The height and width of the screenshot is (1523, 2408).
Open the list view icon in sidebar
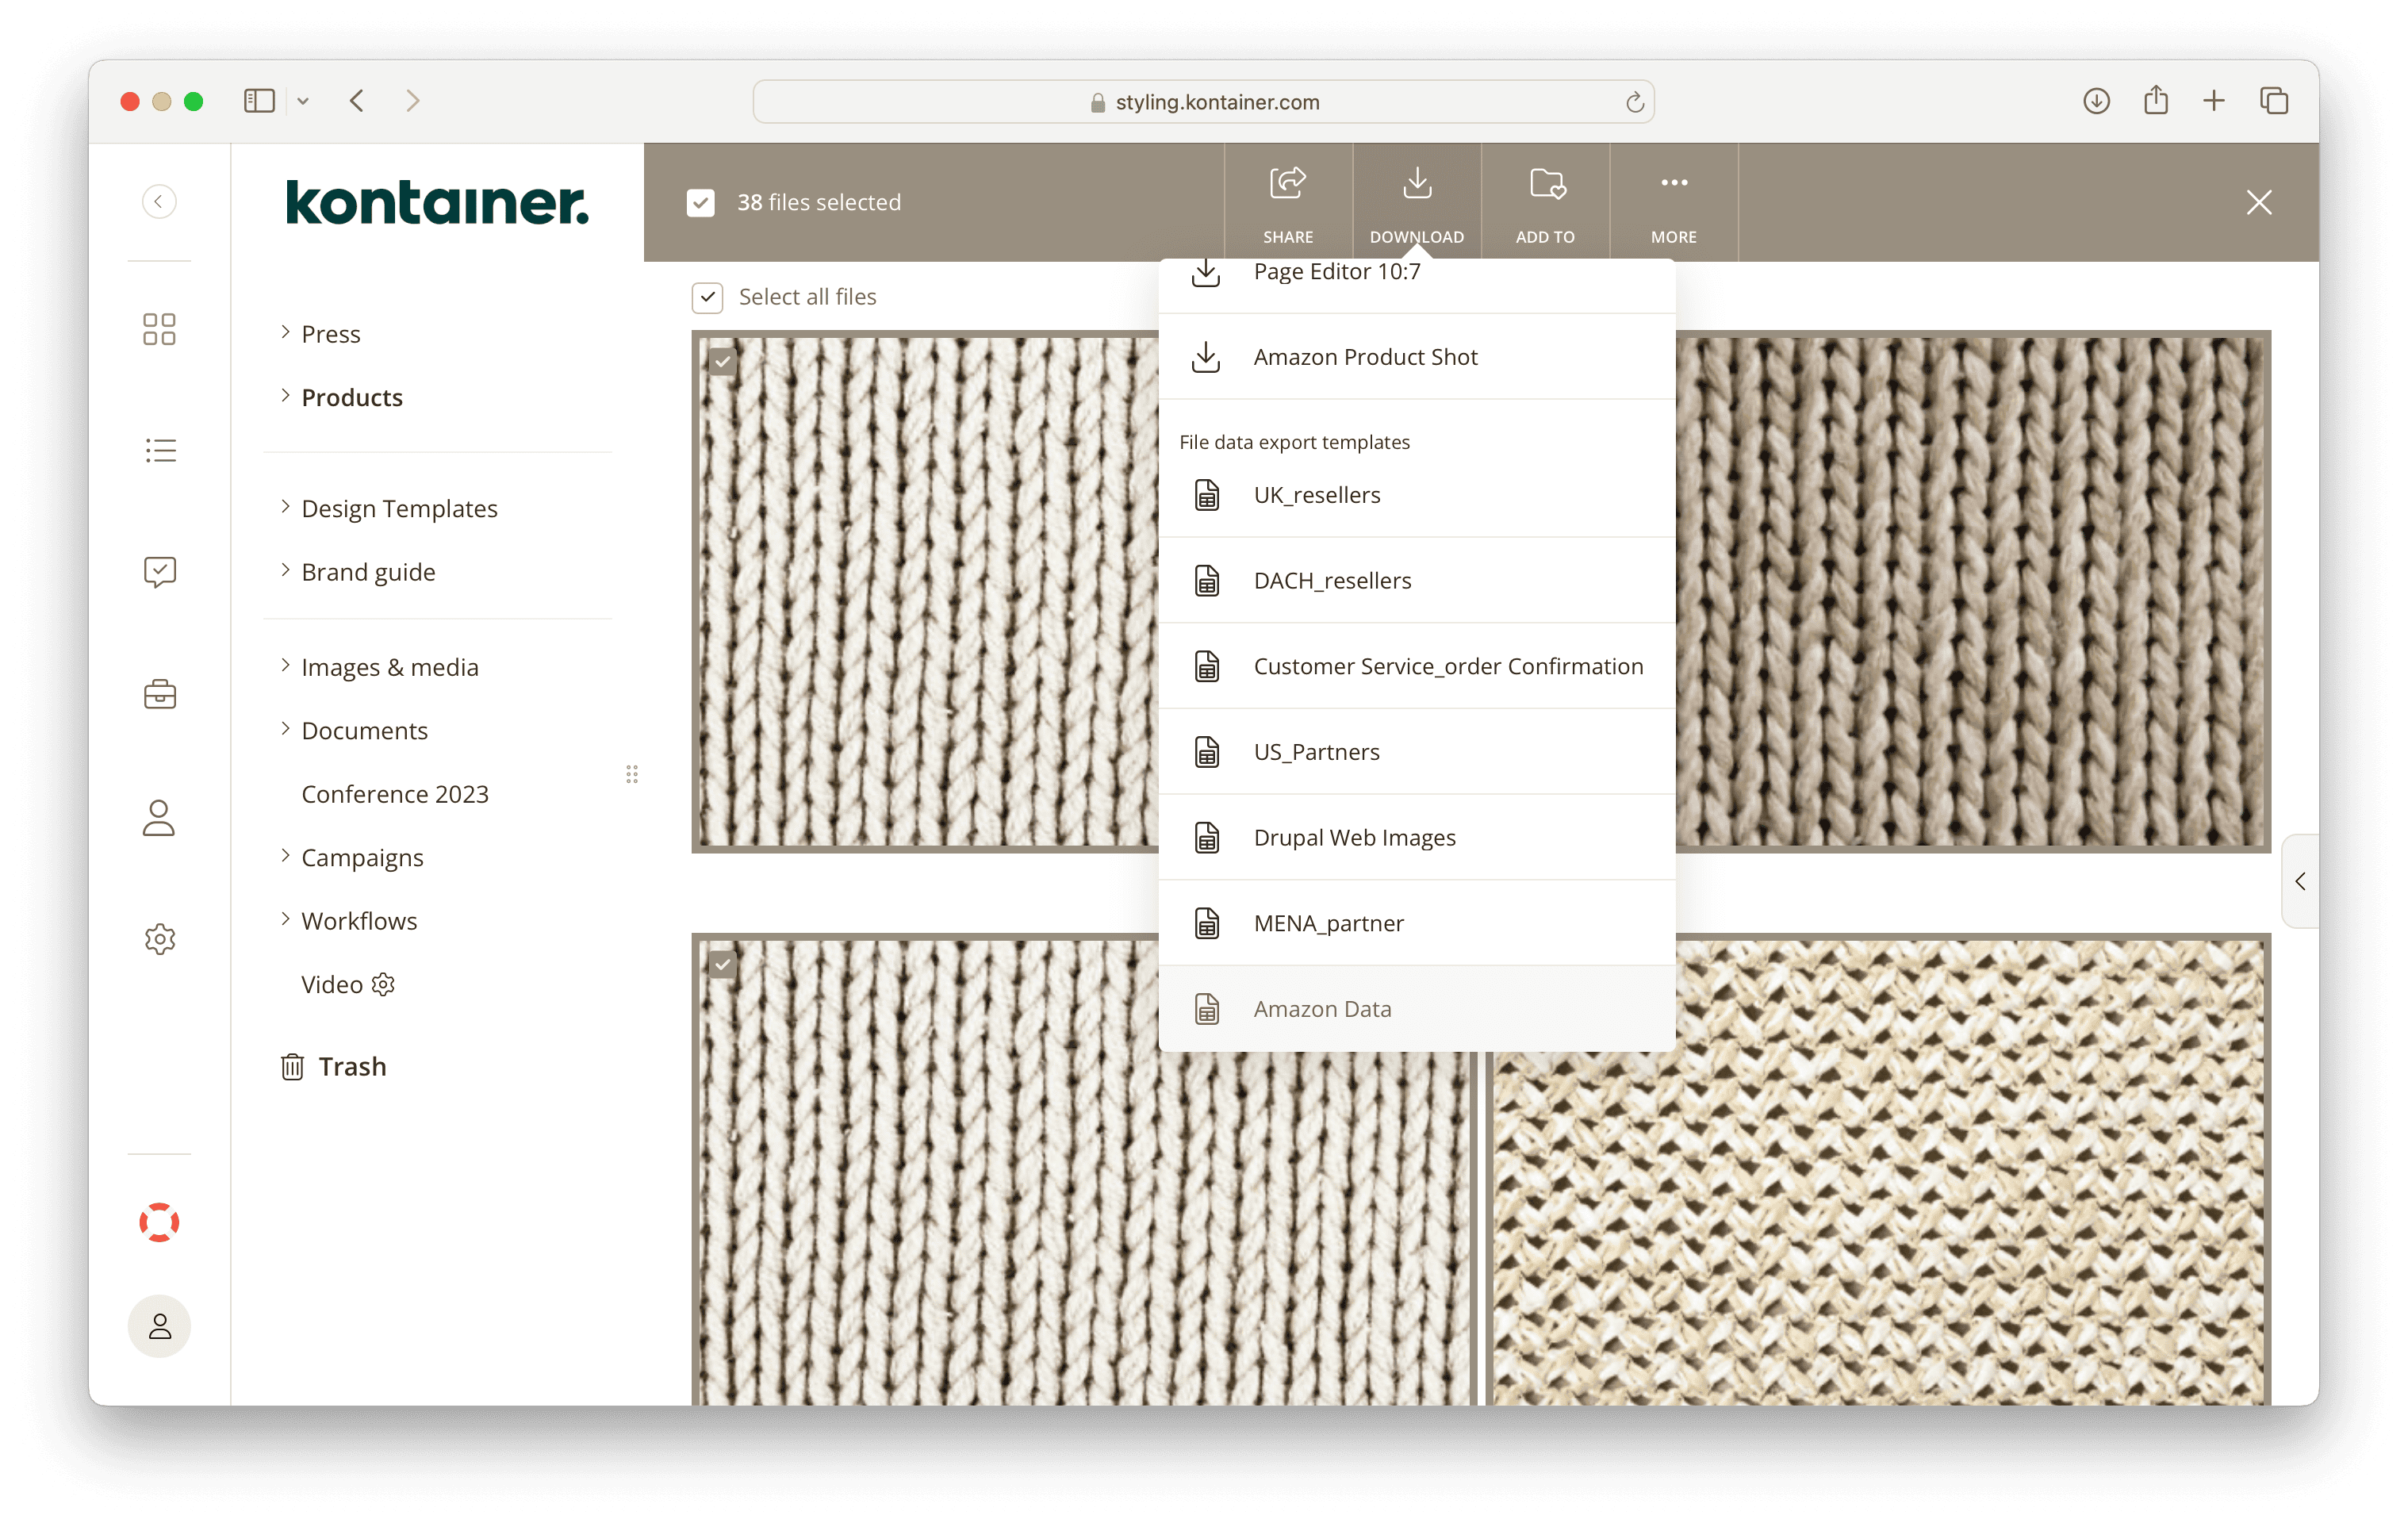coord(159,449)
